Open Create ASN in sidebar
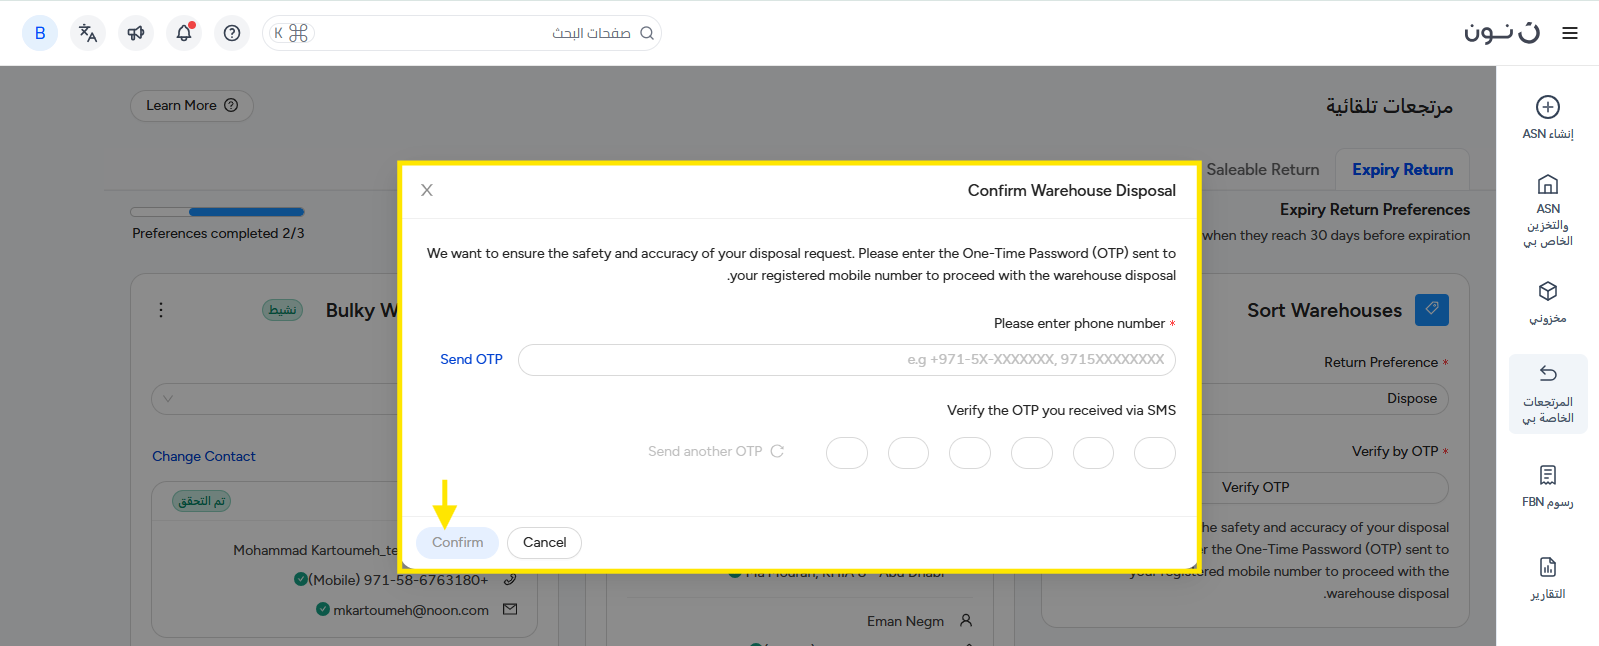The image size is (1599, 646). pyautogui.click(x=1547, y=117)
